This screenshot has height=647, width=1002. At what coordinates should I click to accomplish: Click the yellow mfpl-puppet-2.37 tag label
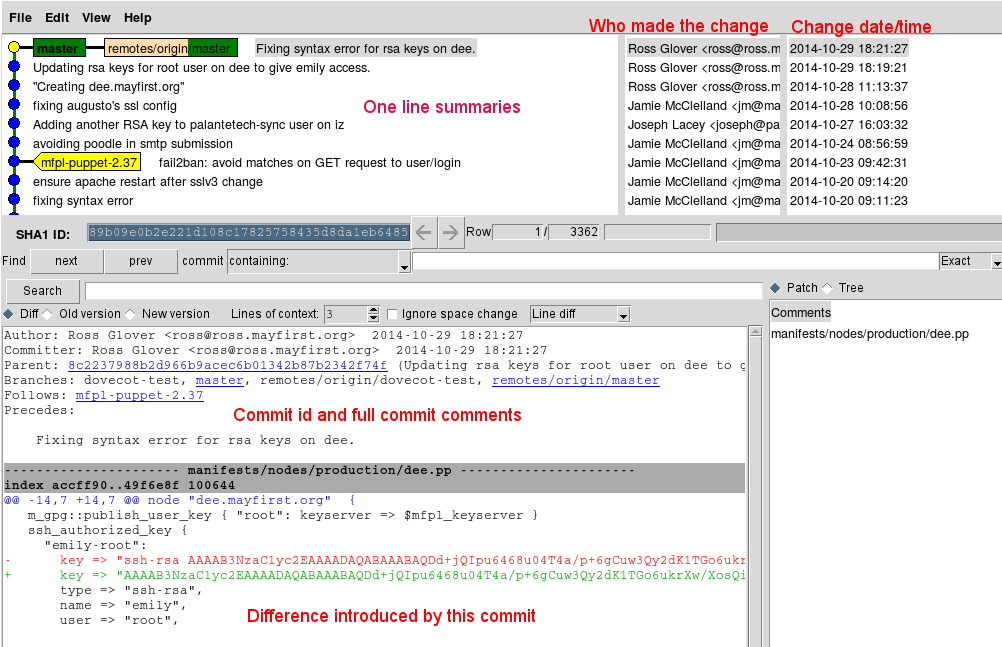click(x=89, y=162)
